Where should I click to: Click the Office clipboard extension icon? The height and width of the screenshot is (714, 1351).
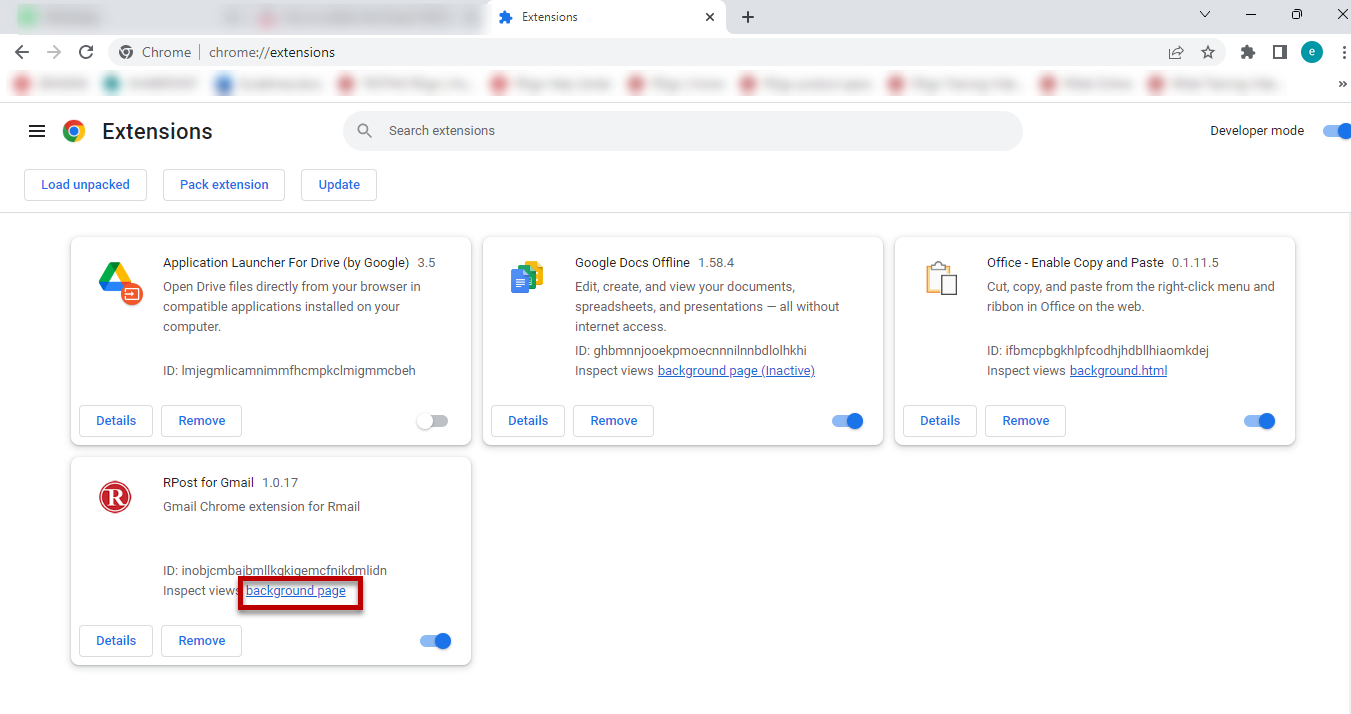tap(941, 278)
